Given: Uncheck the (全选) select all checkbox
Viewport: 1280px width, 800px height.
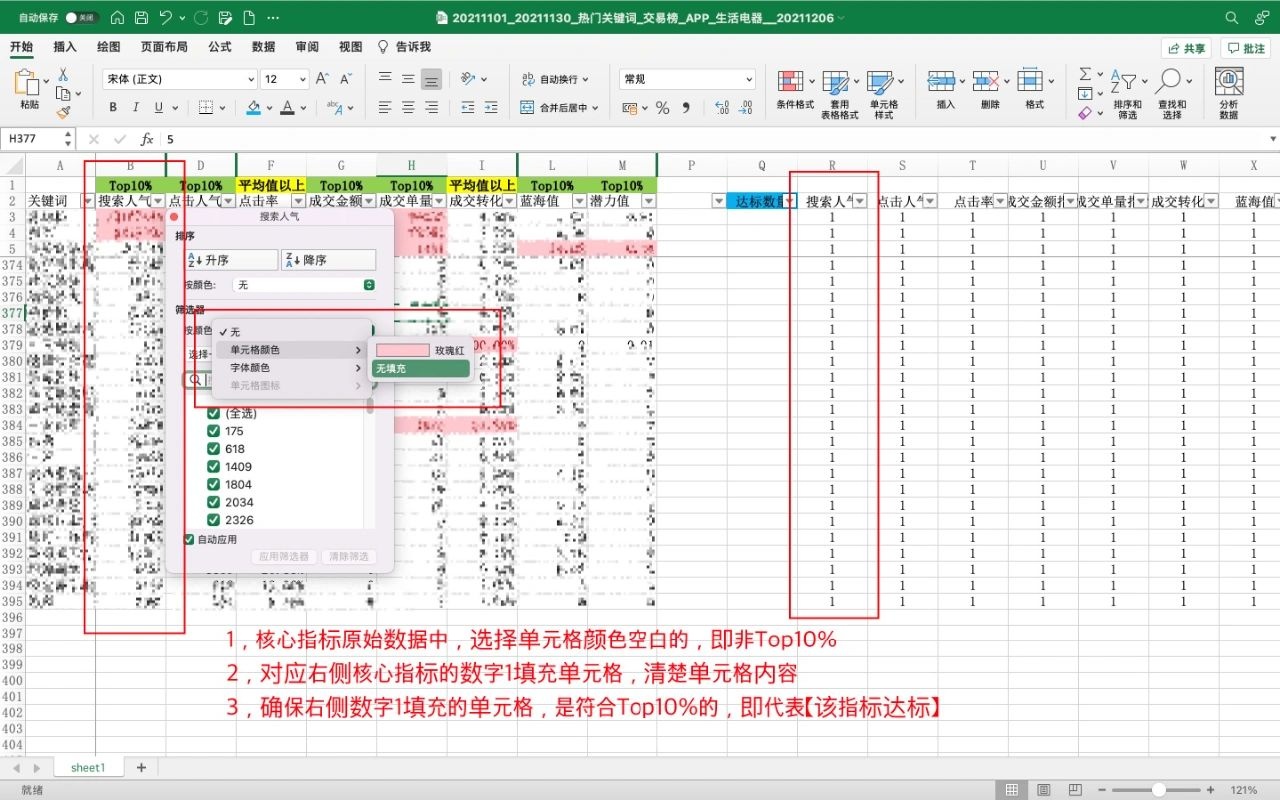Looking at the screenshot, I should 213,413.
